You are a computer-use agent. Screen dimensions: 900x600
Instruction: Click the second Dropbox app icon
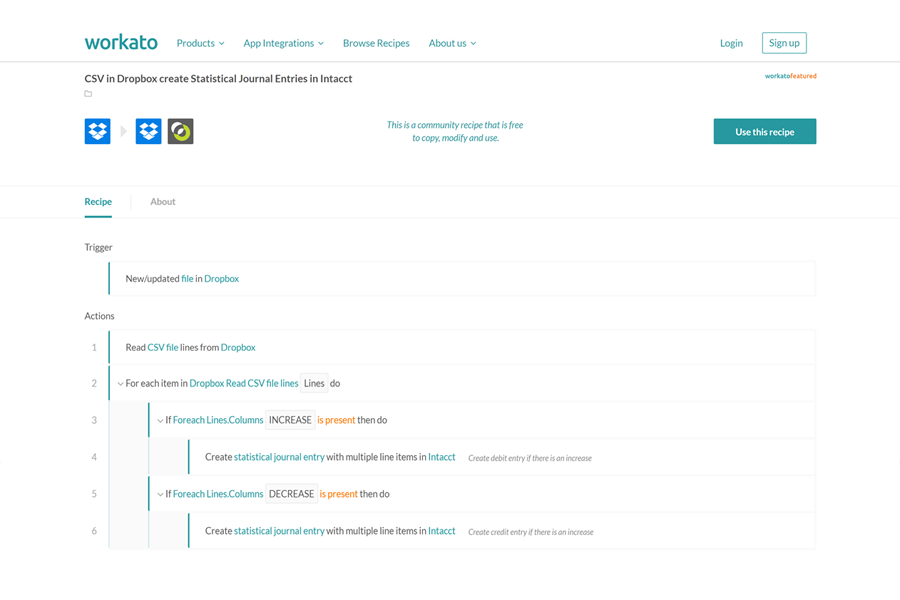(x=149, y=131)
